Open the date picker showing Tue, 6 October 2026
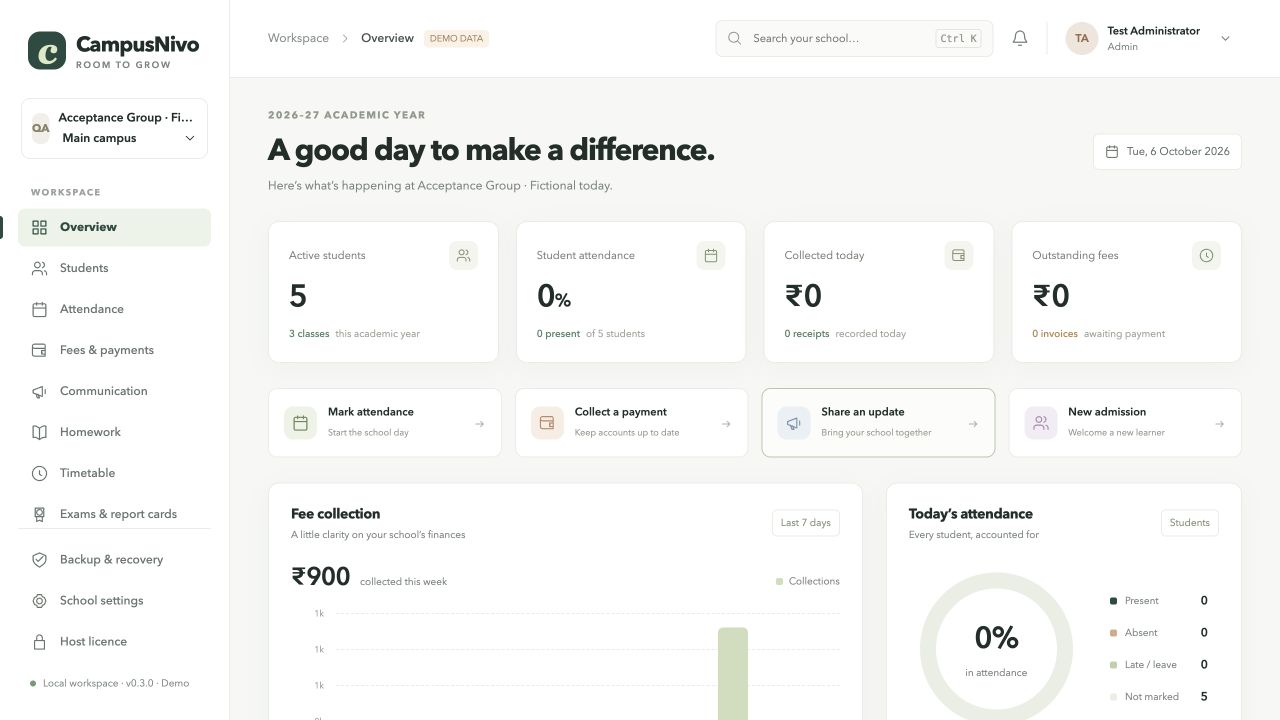The width and height of the screenshot is (1280, 720). pyautogui.click(x=1167, y=152)
